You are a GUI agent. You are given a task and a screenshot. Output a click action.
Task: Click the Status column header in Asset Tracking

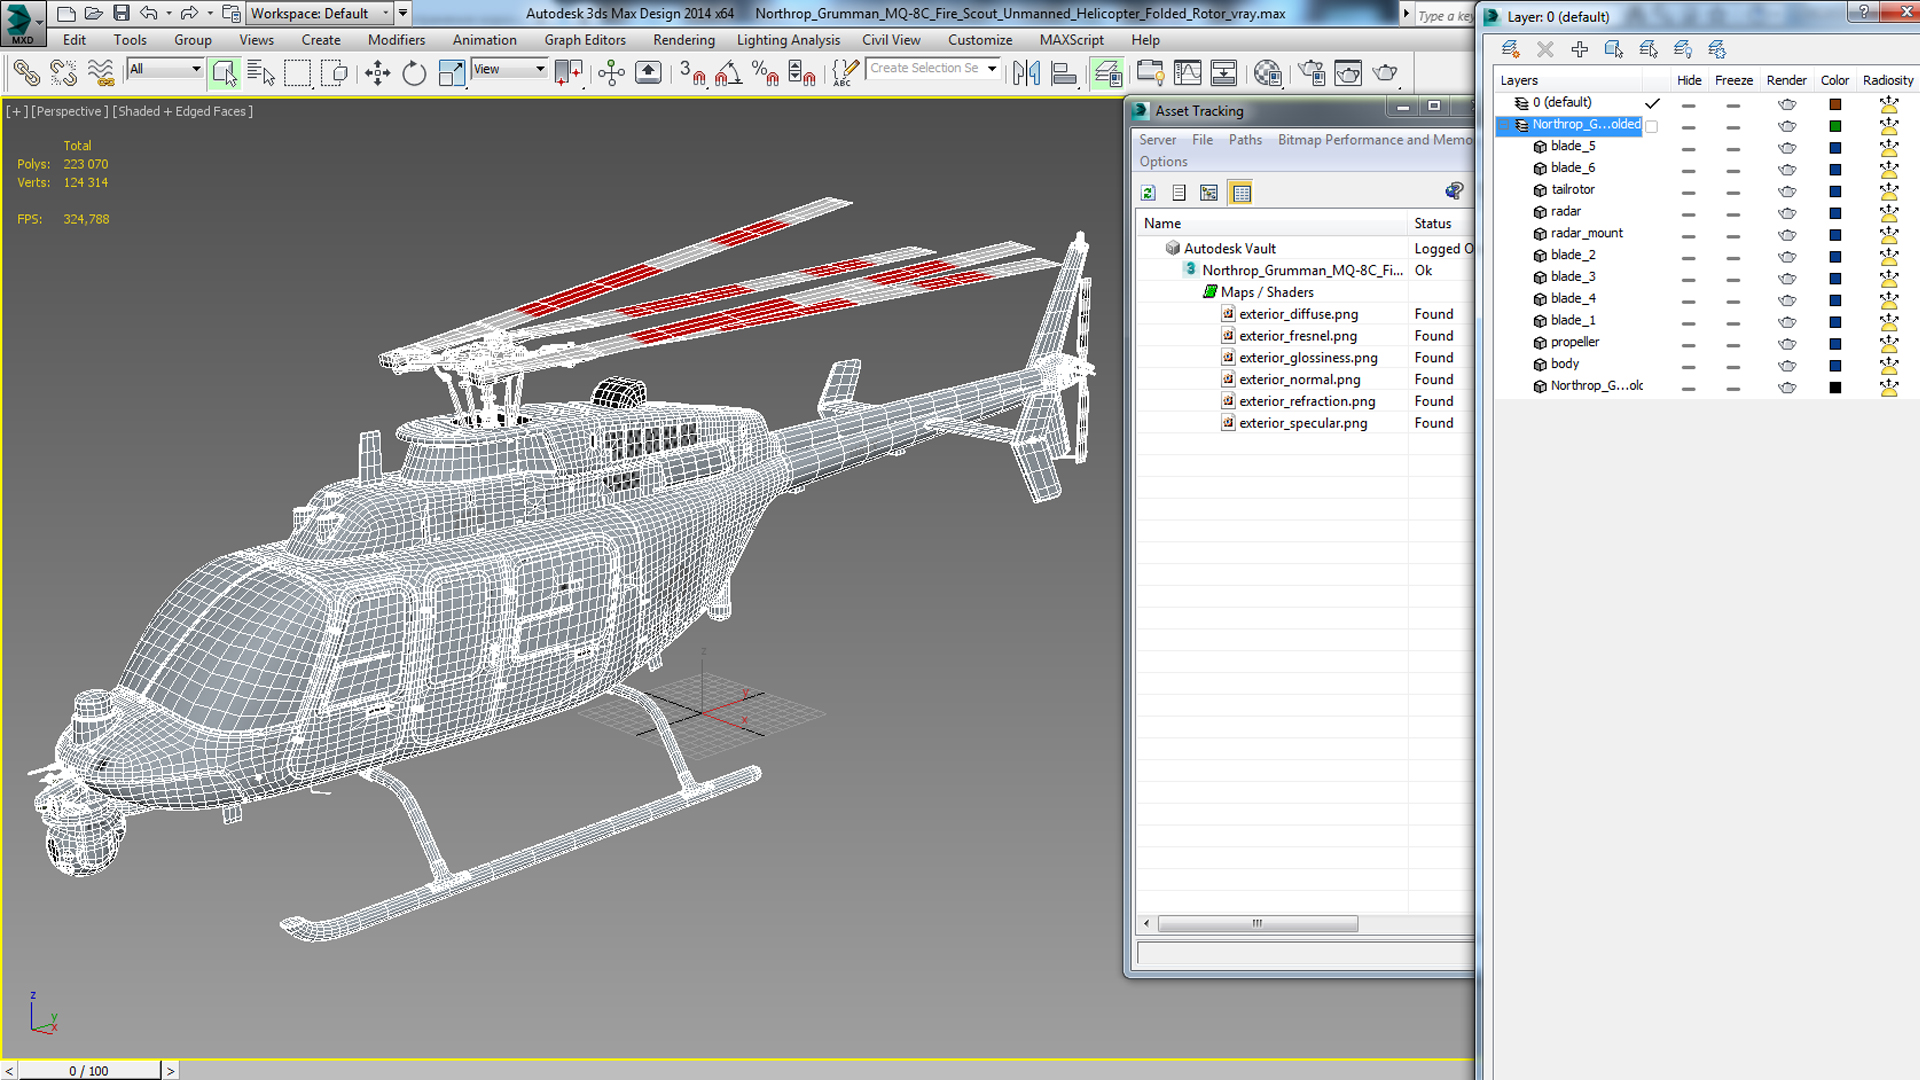point(1432,223)
